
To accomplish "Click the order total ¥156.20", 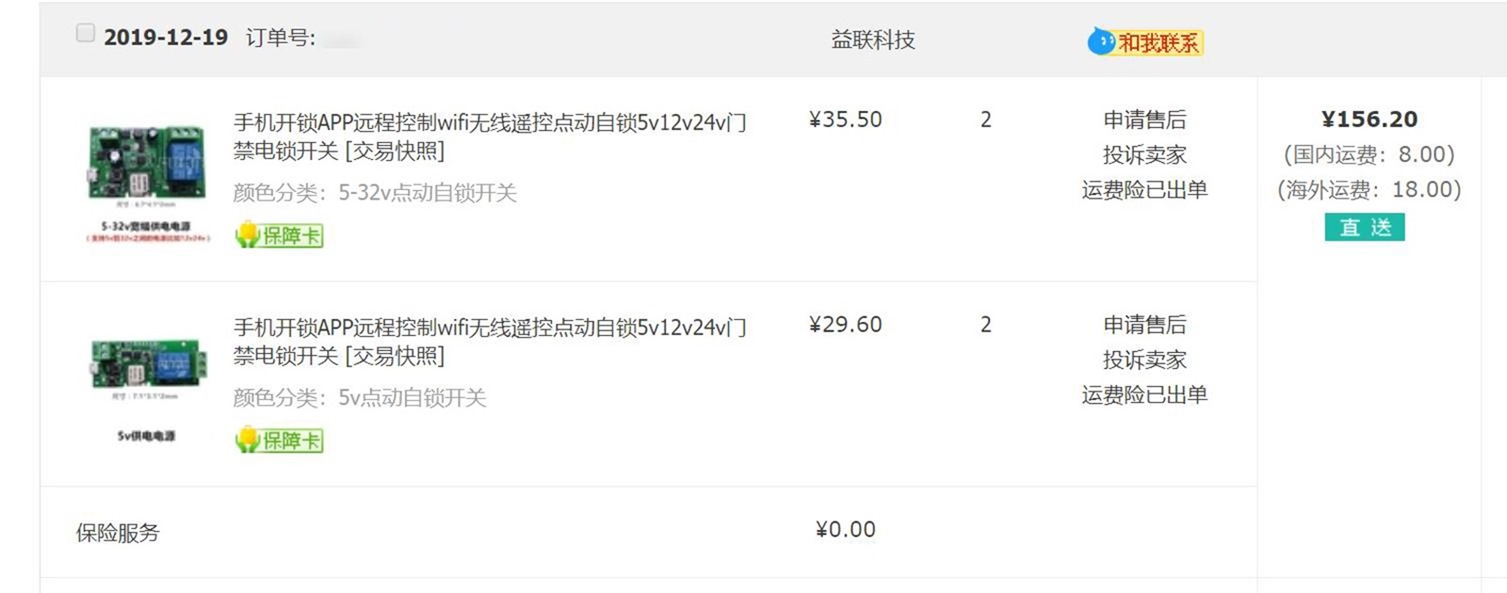I will (1369, 120).
